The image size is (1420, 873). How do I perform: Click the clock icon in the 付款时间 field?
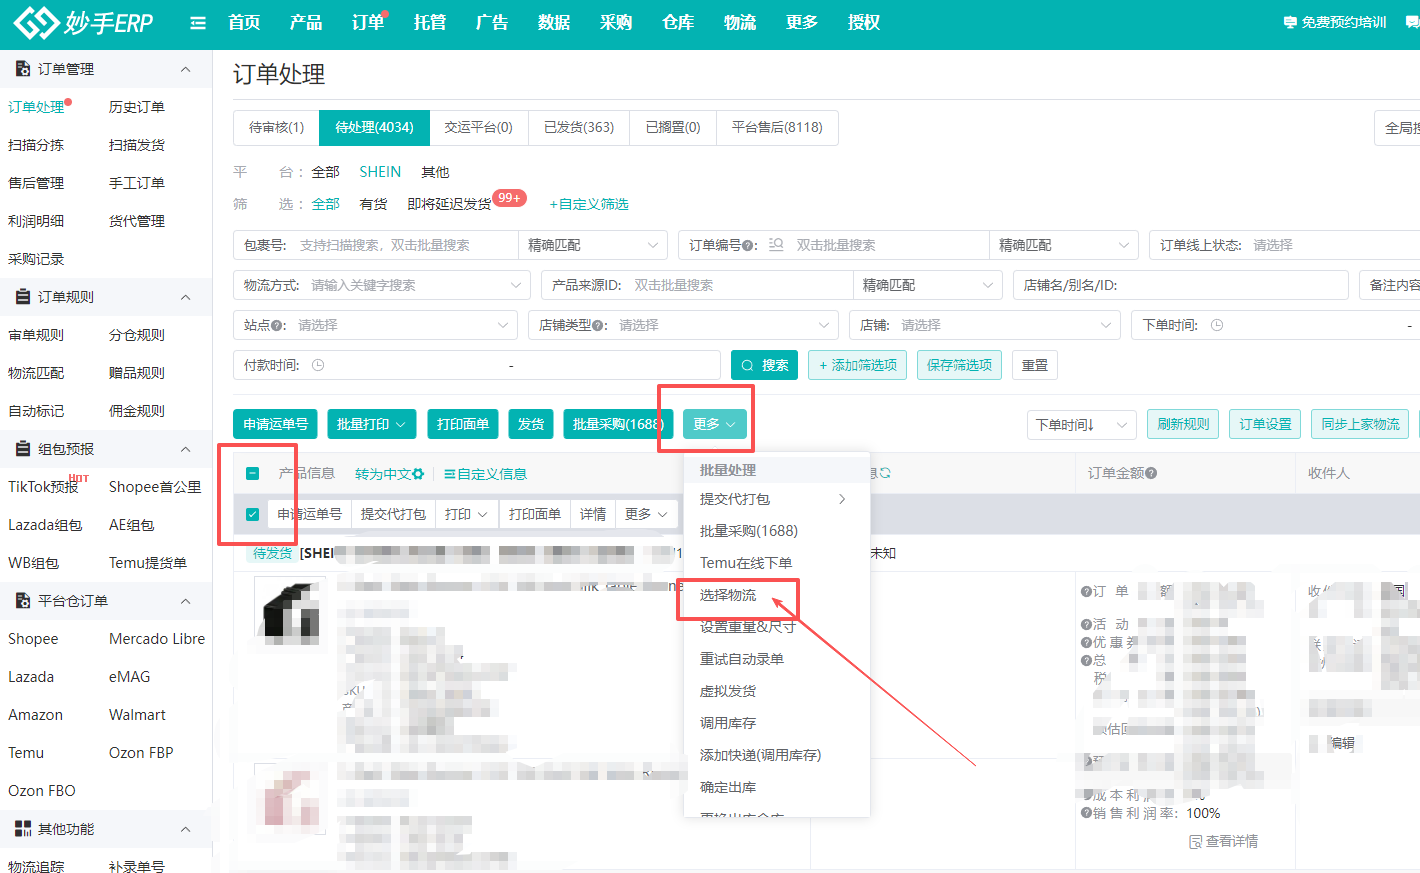click(x=317, y=364)
